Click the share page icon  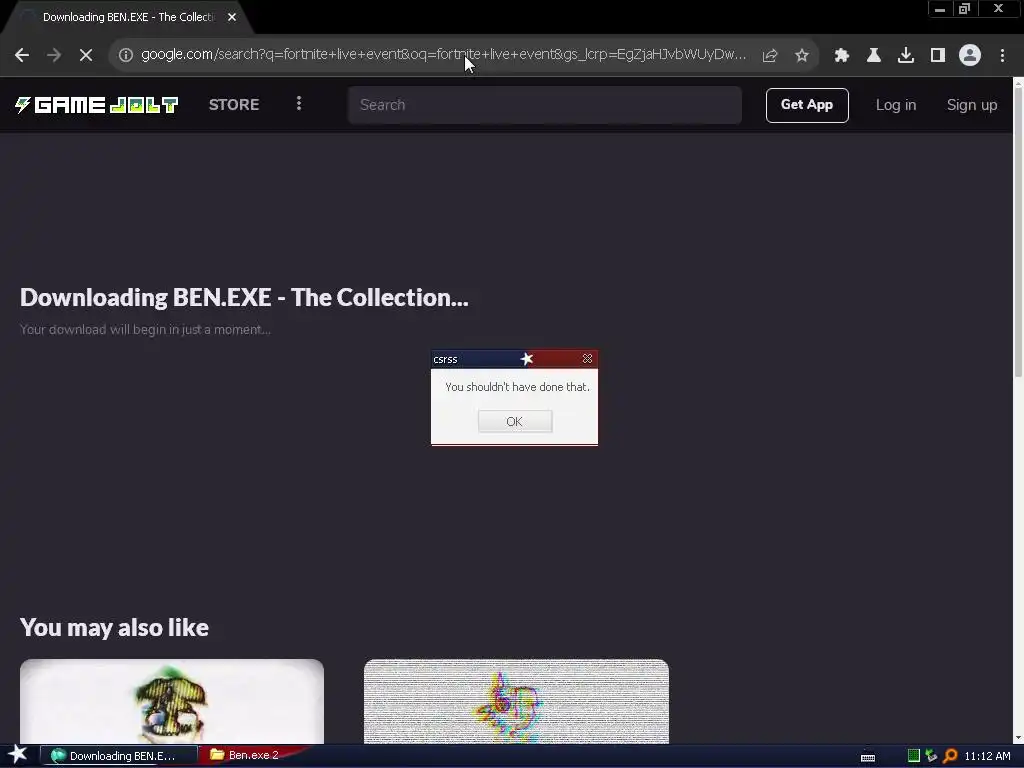pyautogui.click(x=770, y=56)
